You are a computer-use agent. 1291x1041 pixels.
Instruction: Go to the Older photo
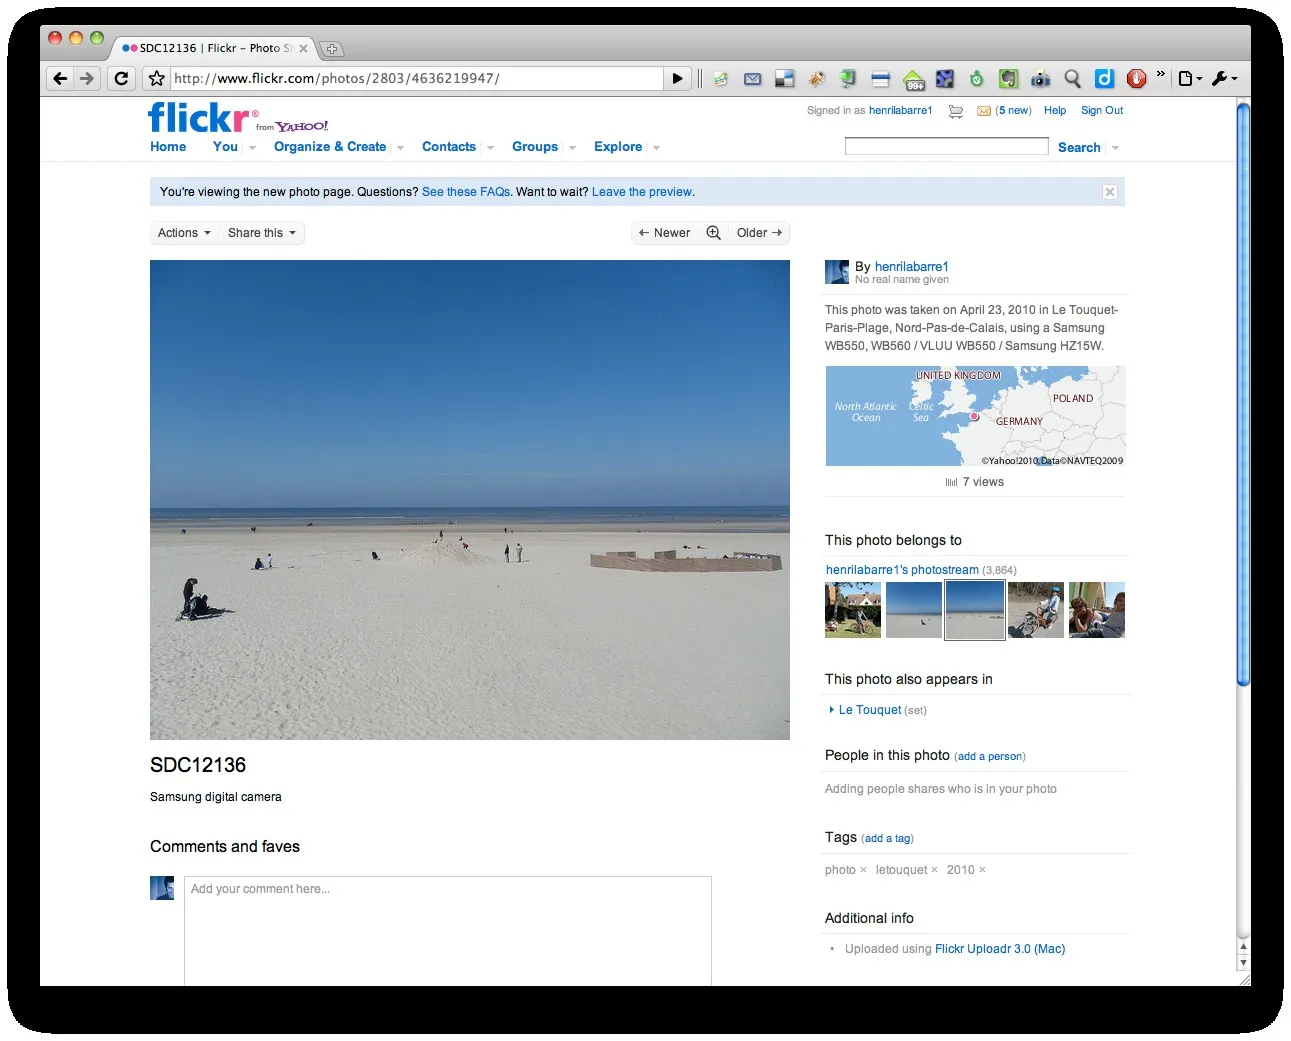click(x=759, y=233)
